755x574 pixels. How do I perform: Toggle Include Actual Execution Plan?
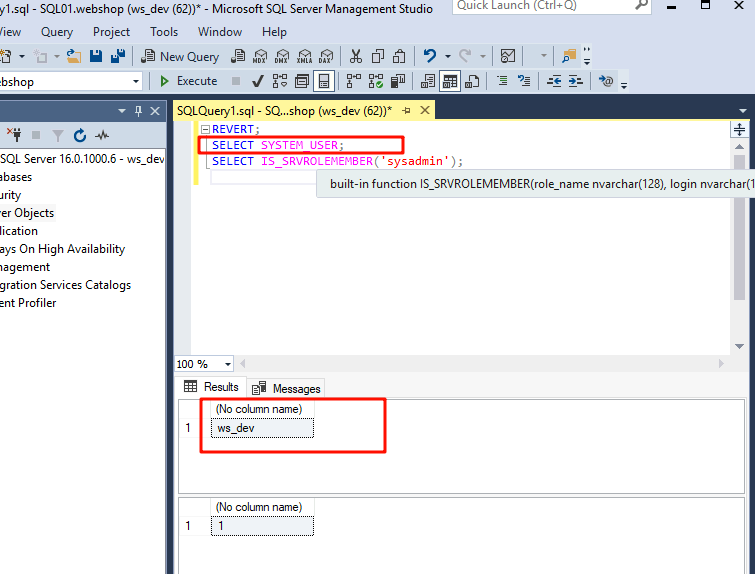(x=354, y=81)
